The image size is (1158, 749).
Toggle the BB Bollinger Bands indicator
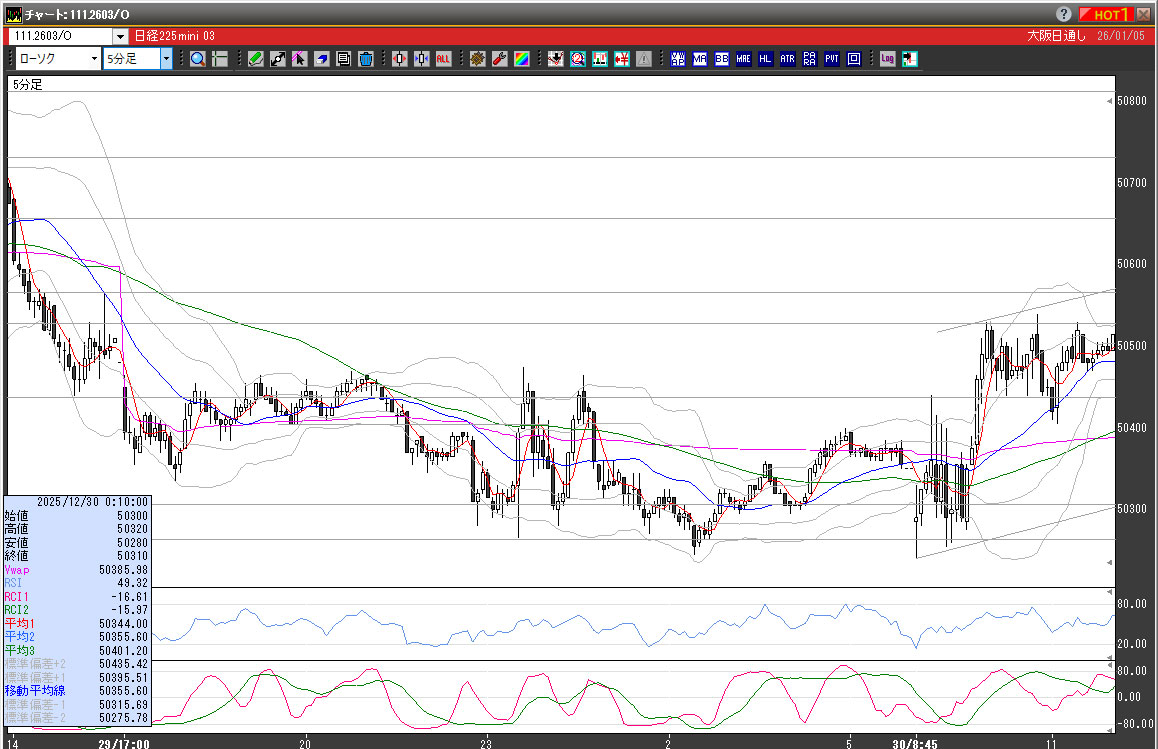[722, 59]
